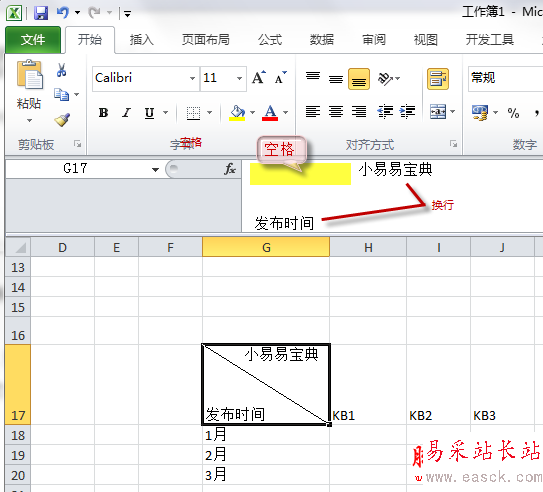
Task: Open the 文件 File tab
Action: [x=33, y=40]
